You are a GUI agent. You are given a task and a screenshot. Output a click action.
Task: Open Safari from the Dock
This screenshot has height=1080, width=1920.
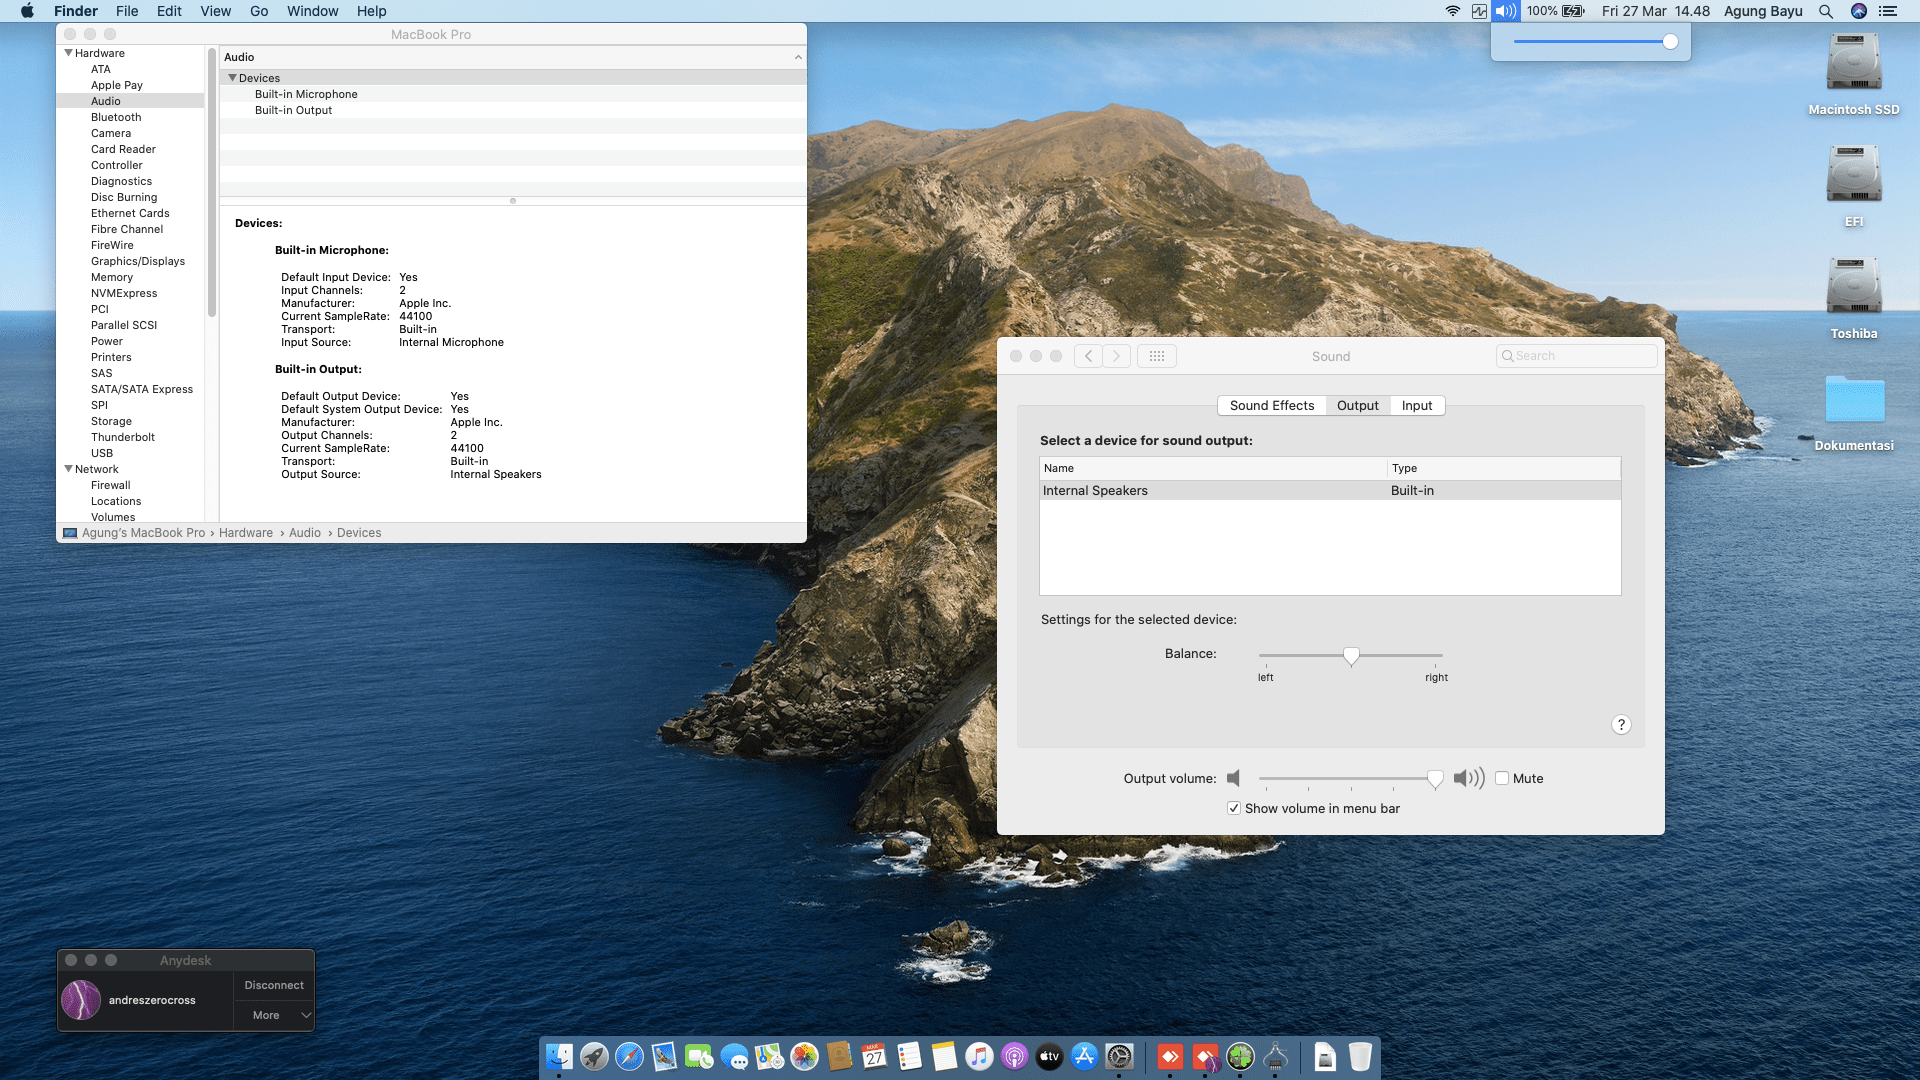[x=629, y=1056]
